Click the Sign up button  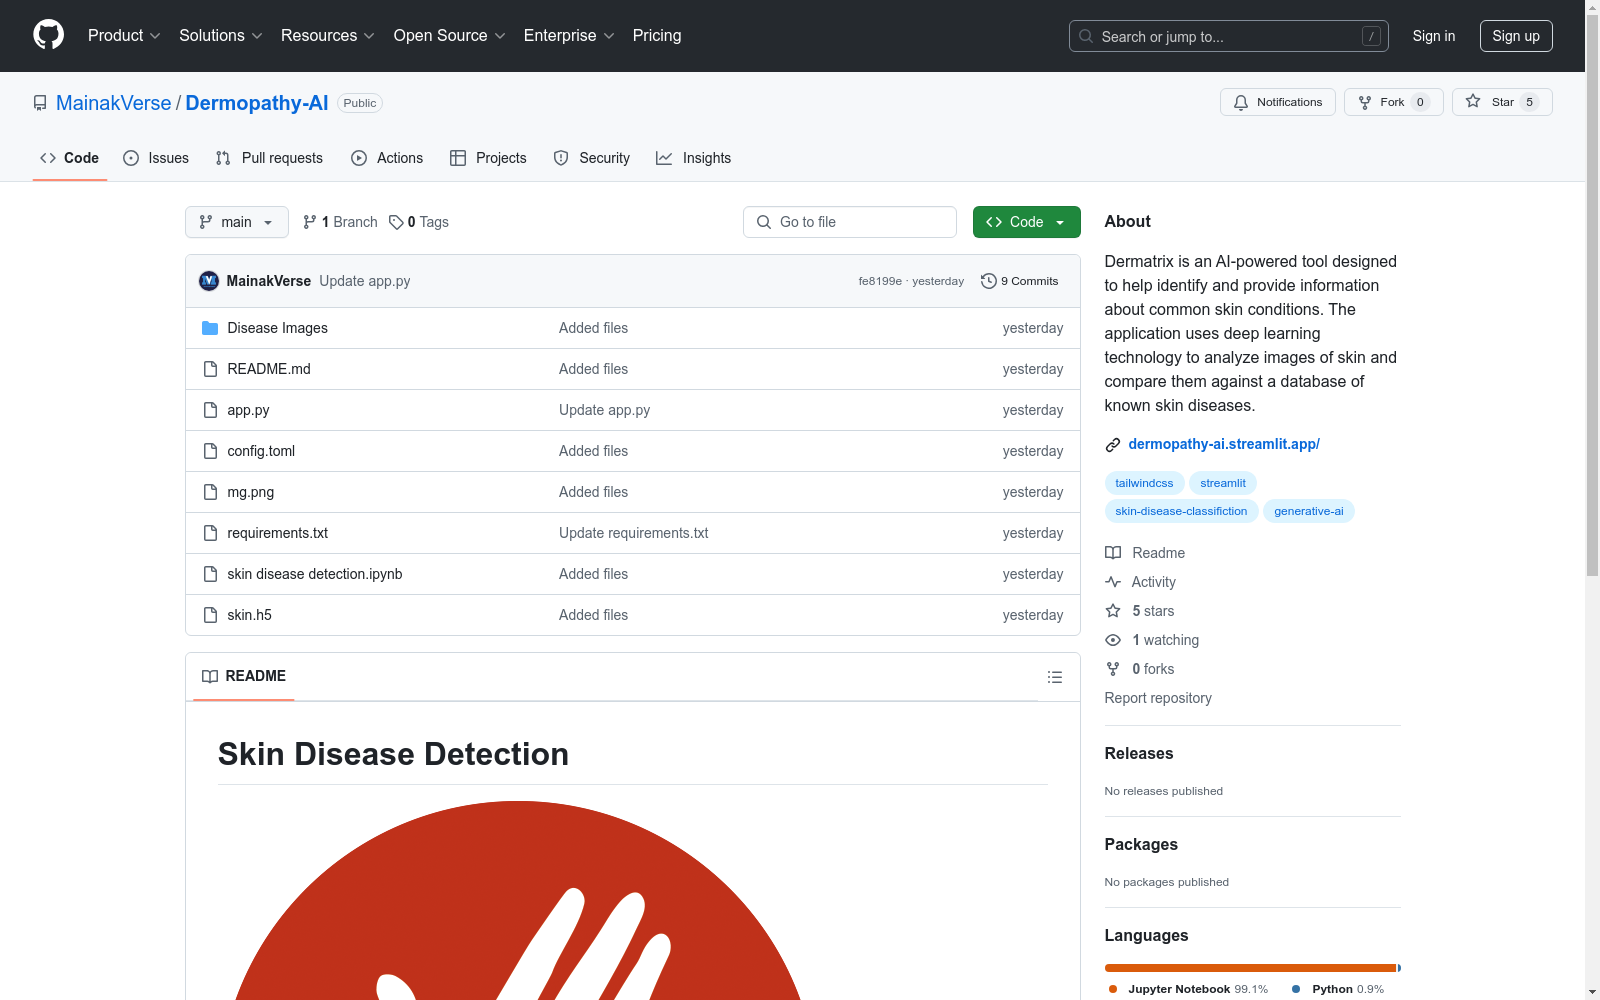pos(1516,36)
